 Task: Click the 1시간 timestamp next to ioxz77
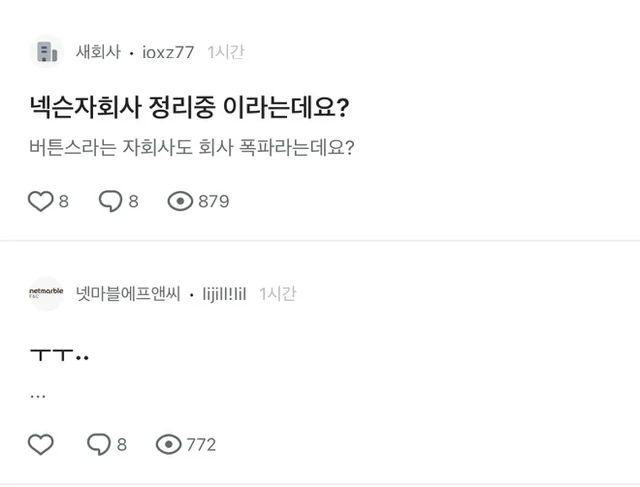(226, 52)
